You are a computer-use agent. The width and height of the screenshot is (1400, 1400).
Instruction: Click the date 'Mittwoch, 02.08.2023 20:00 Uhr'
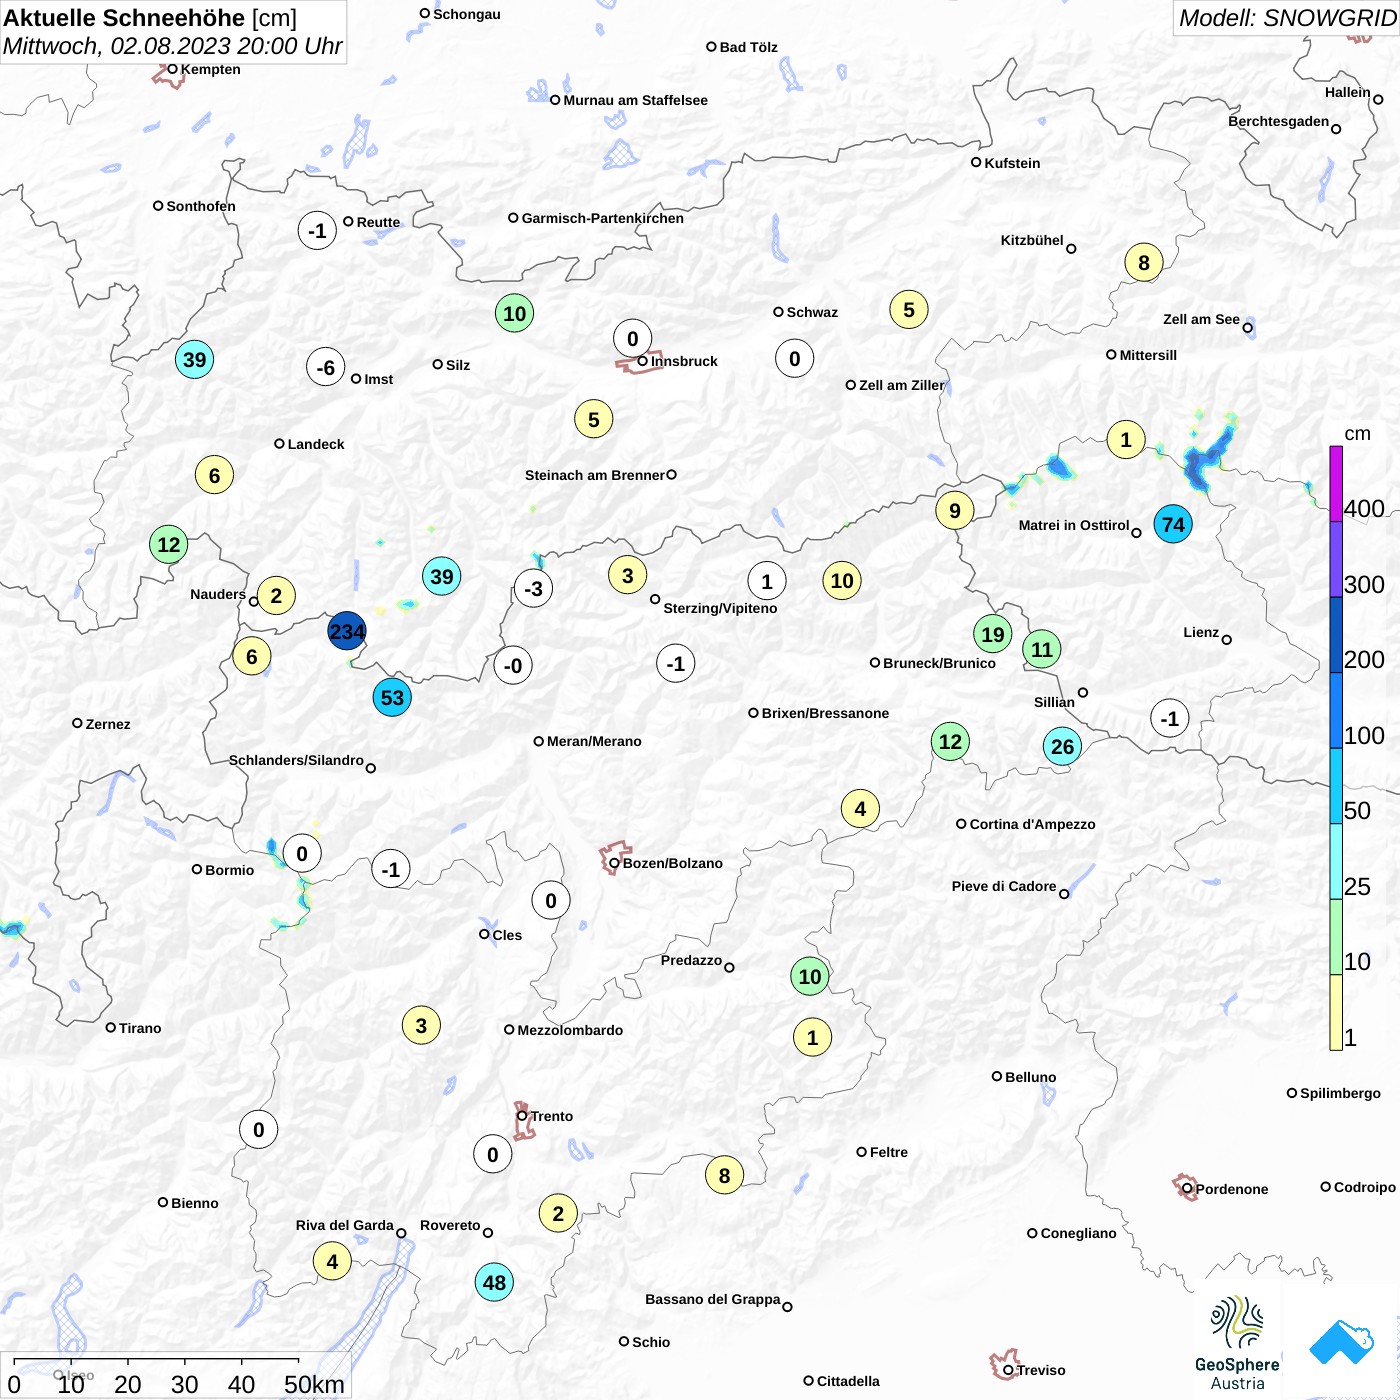click(x=172, y=46)
